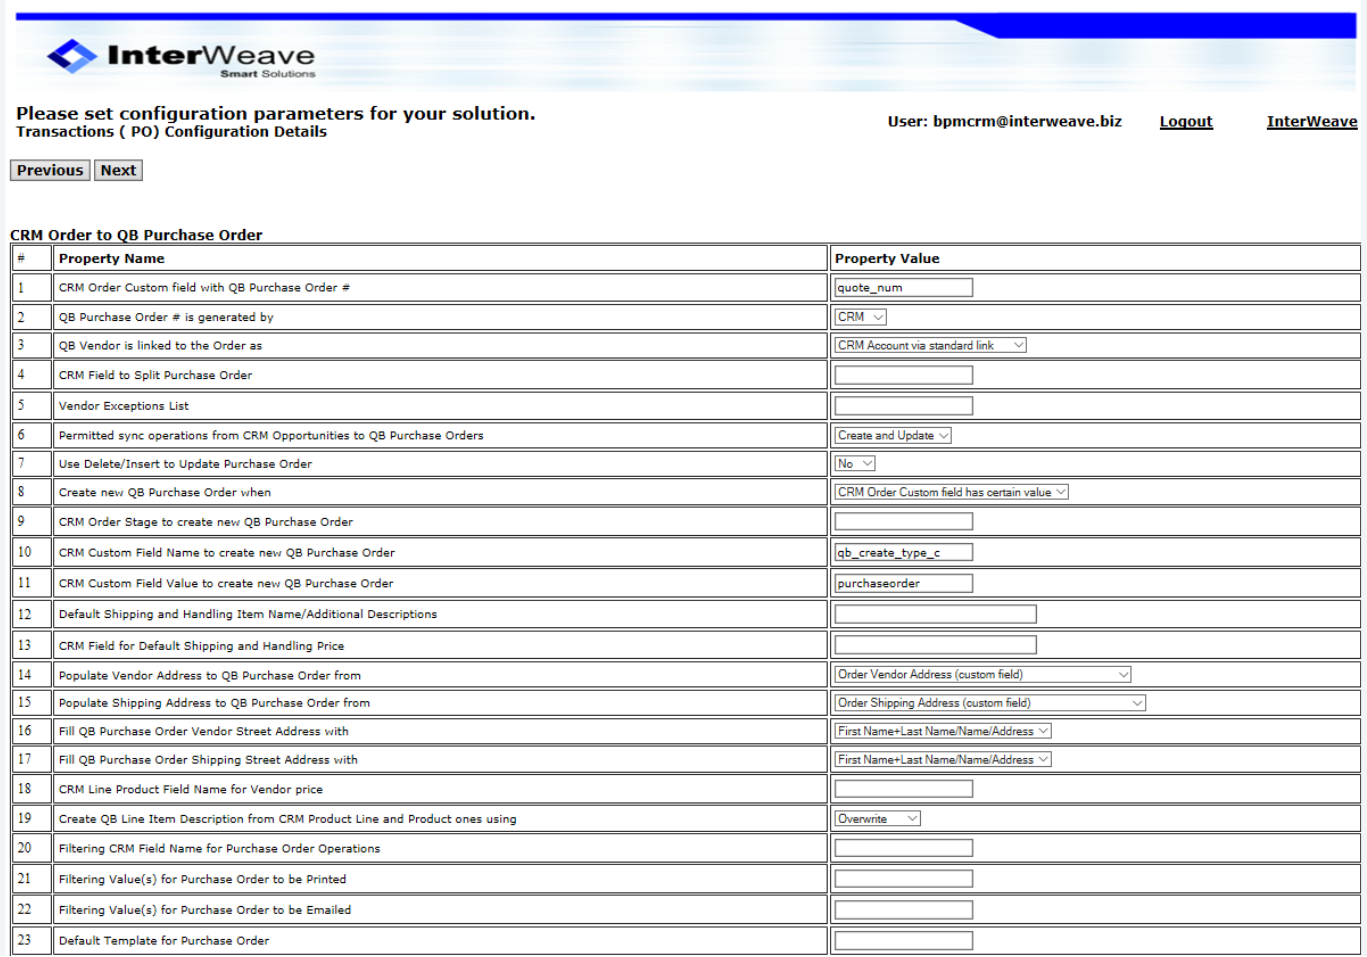
Task: Open the QB Line Item Description Overwrite dropdown
Action: [x=877, y=818]
